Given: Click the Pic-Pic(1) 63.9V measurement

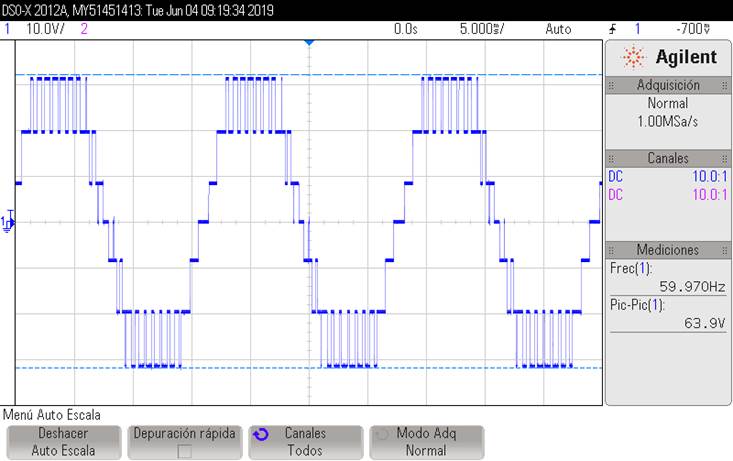Looking at the screenshot, I should coord(667,312).
